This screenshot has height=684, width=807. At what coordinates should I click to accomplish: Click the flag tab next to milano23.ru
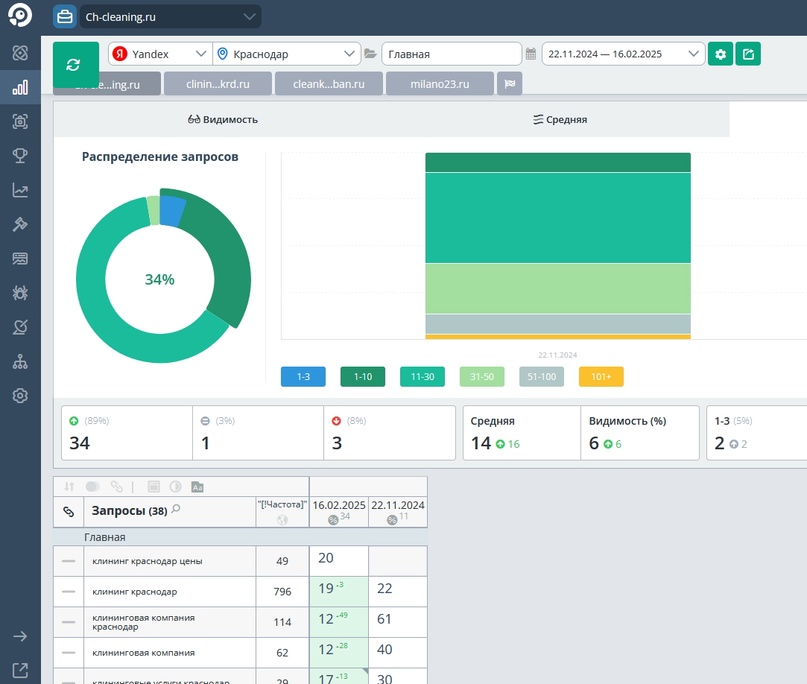click(510, 84)
